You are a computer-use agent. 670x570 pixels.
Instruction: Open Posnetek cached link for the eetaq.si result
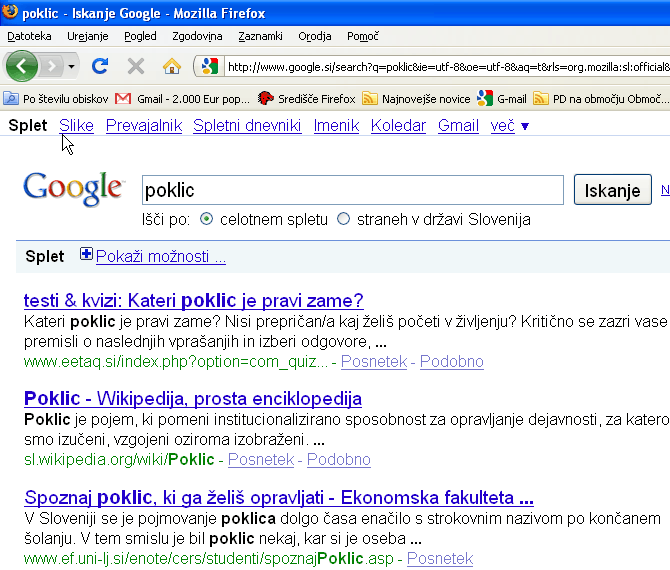click(x=374, y=361)
